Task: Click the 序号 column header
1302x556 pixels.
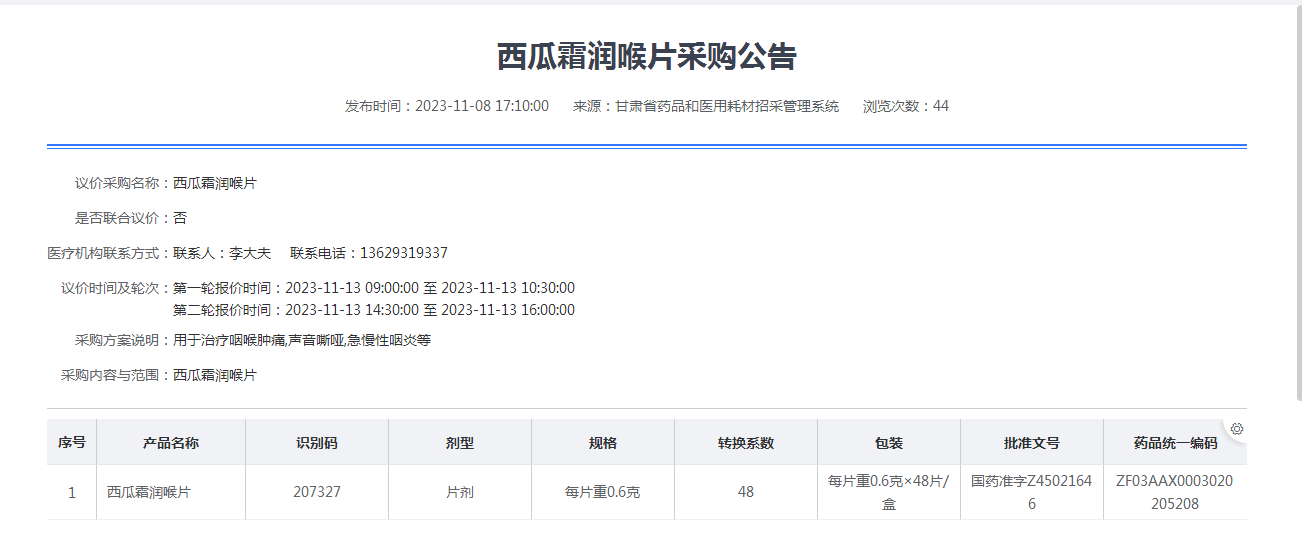Action: [72, 442]
